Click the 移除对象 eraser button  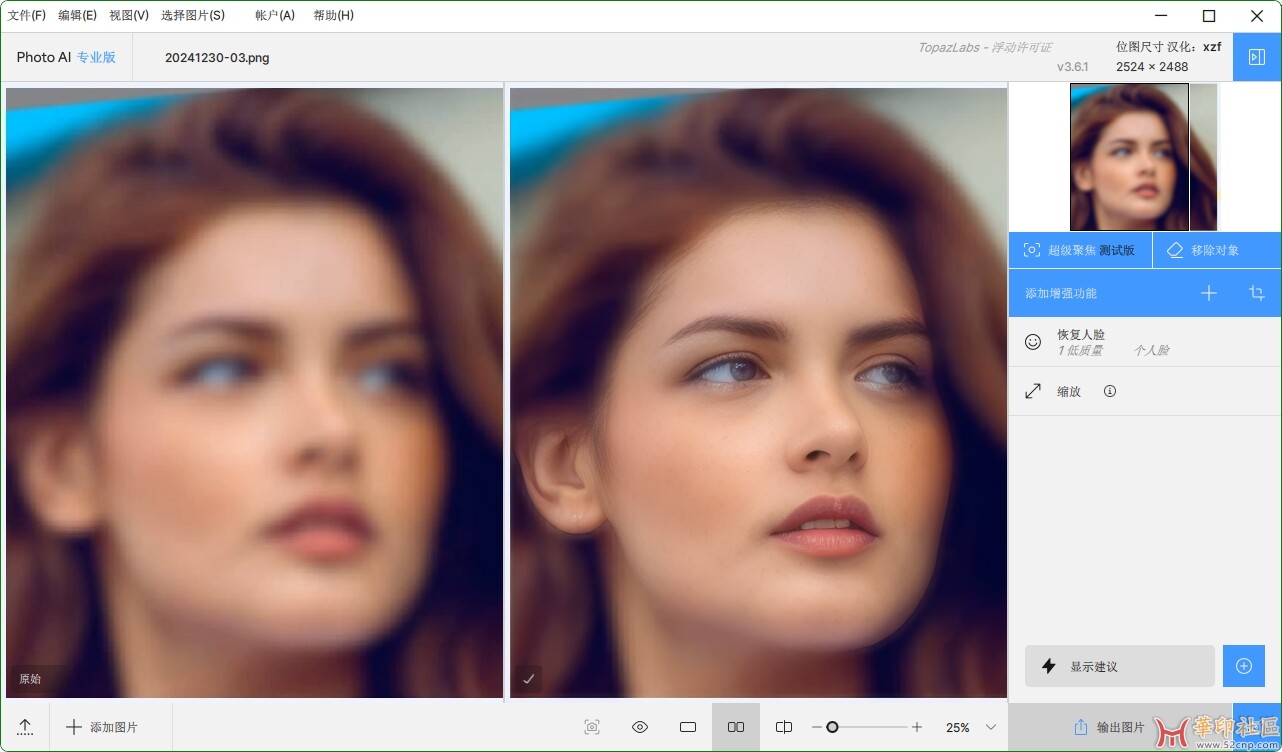(x=1216, y=250)
